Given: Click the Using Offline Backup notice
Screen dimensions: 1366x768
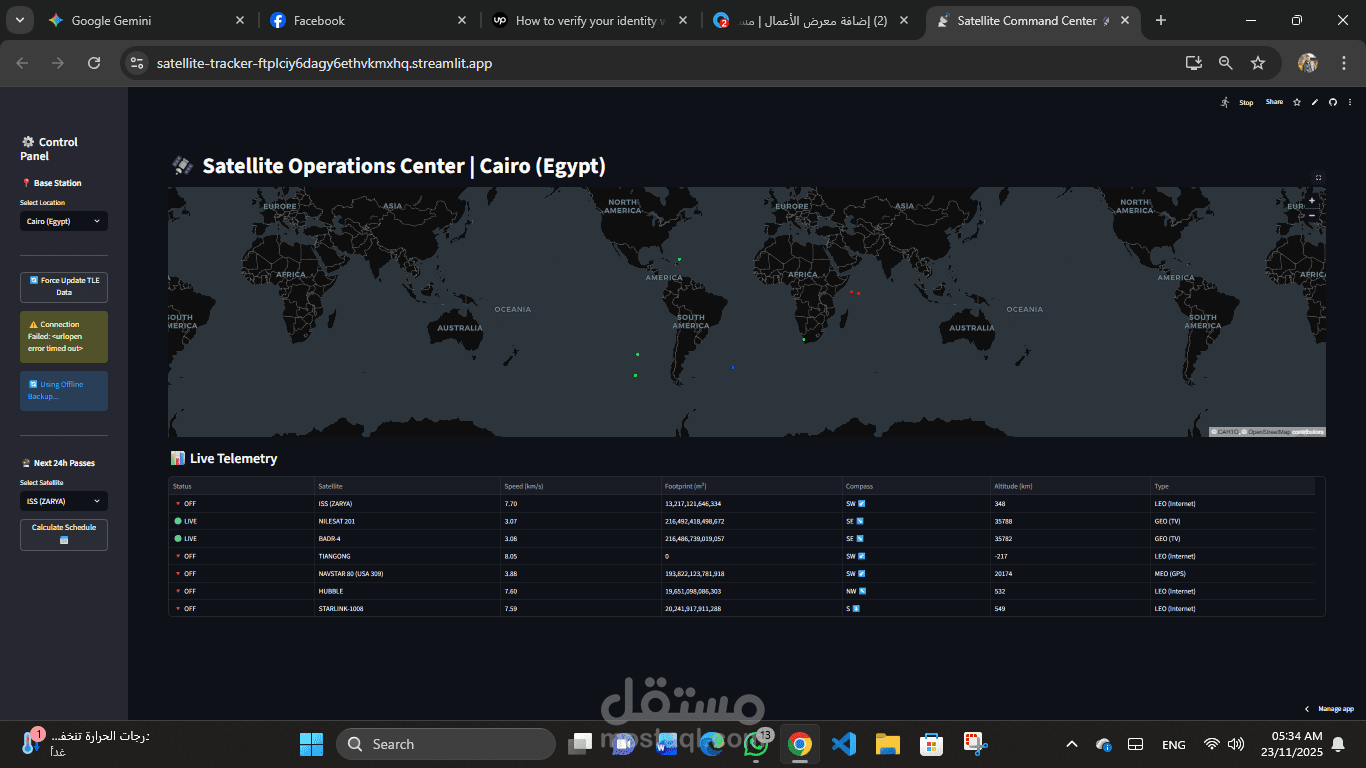Looking at the screenshot, I should tap(64, 391).
